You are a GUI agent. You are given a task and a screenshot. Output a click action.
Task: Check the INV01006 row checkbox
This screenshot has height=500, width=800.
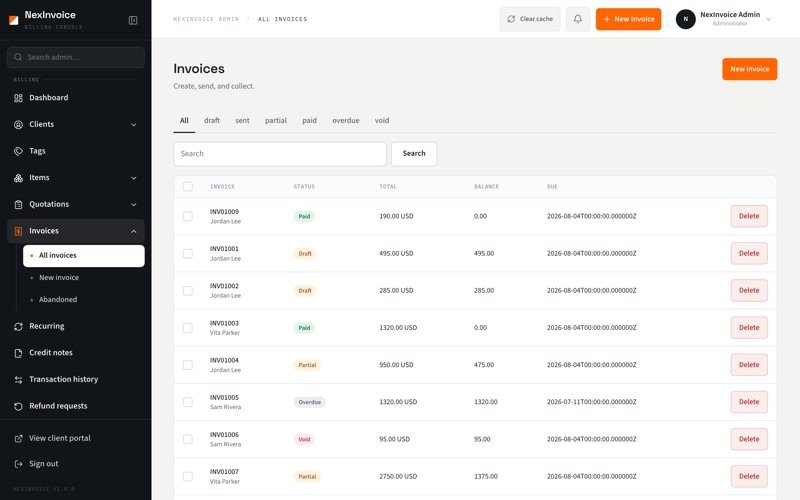point(188,439)
